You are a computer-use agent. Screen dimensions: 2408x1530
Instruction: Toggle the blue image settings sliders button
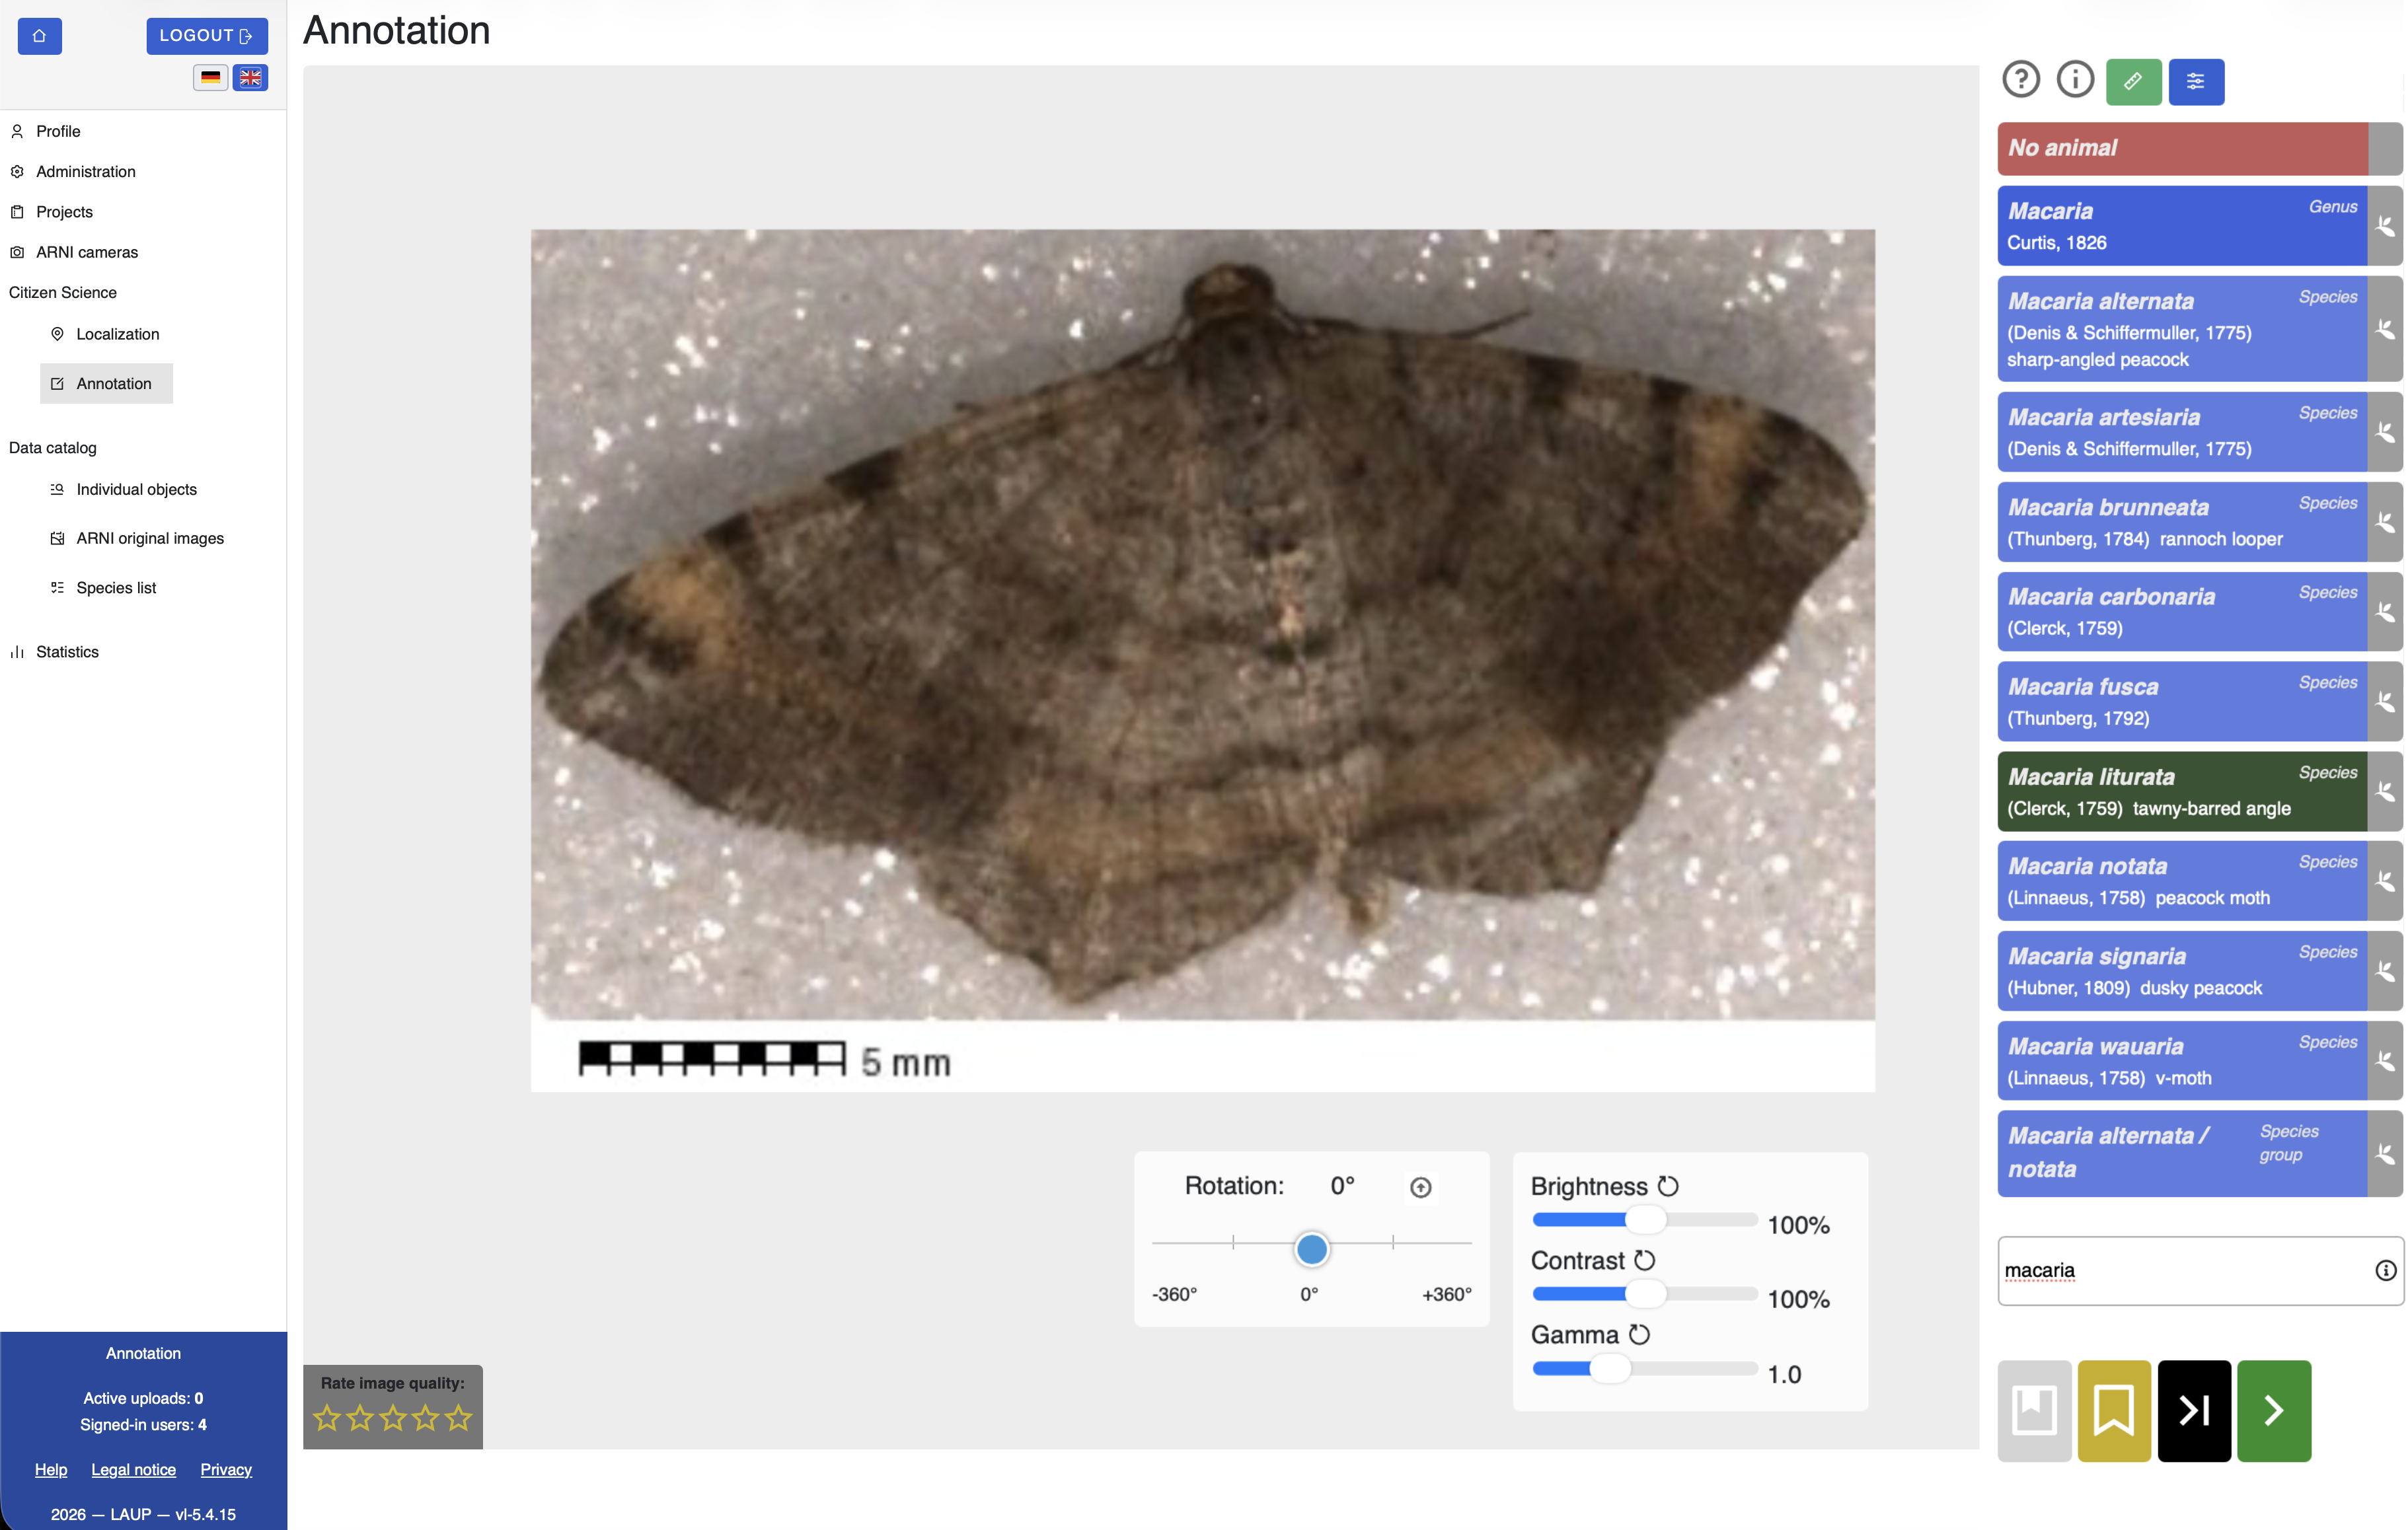click(x=2196, y=82)
